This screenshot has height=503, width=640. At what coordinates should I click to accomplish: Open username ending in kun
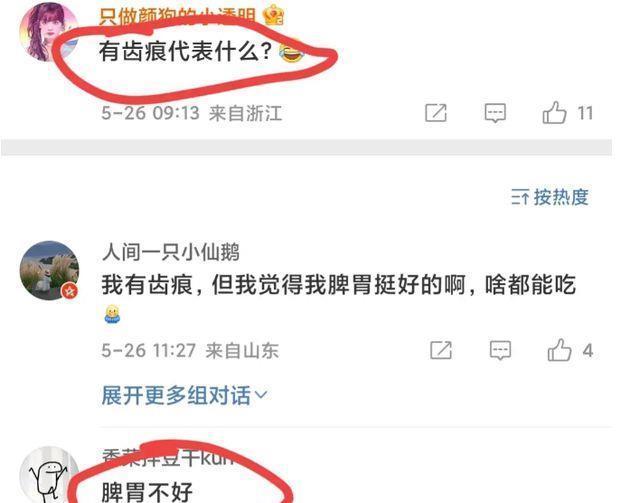tap(168, 458)
